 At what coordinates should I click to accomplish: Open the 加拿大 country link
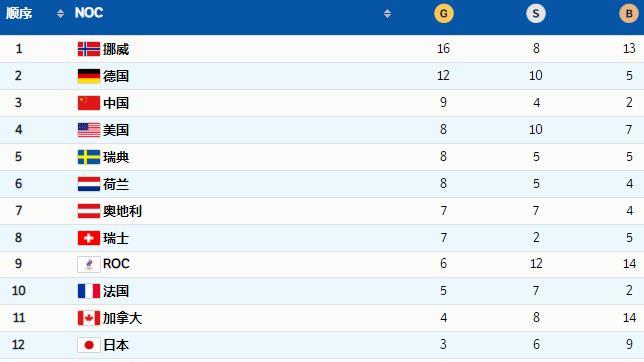coord(122,318)
